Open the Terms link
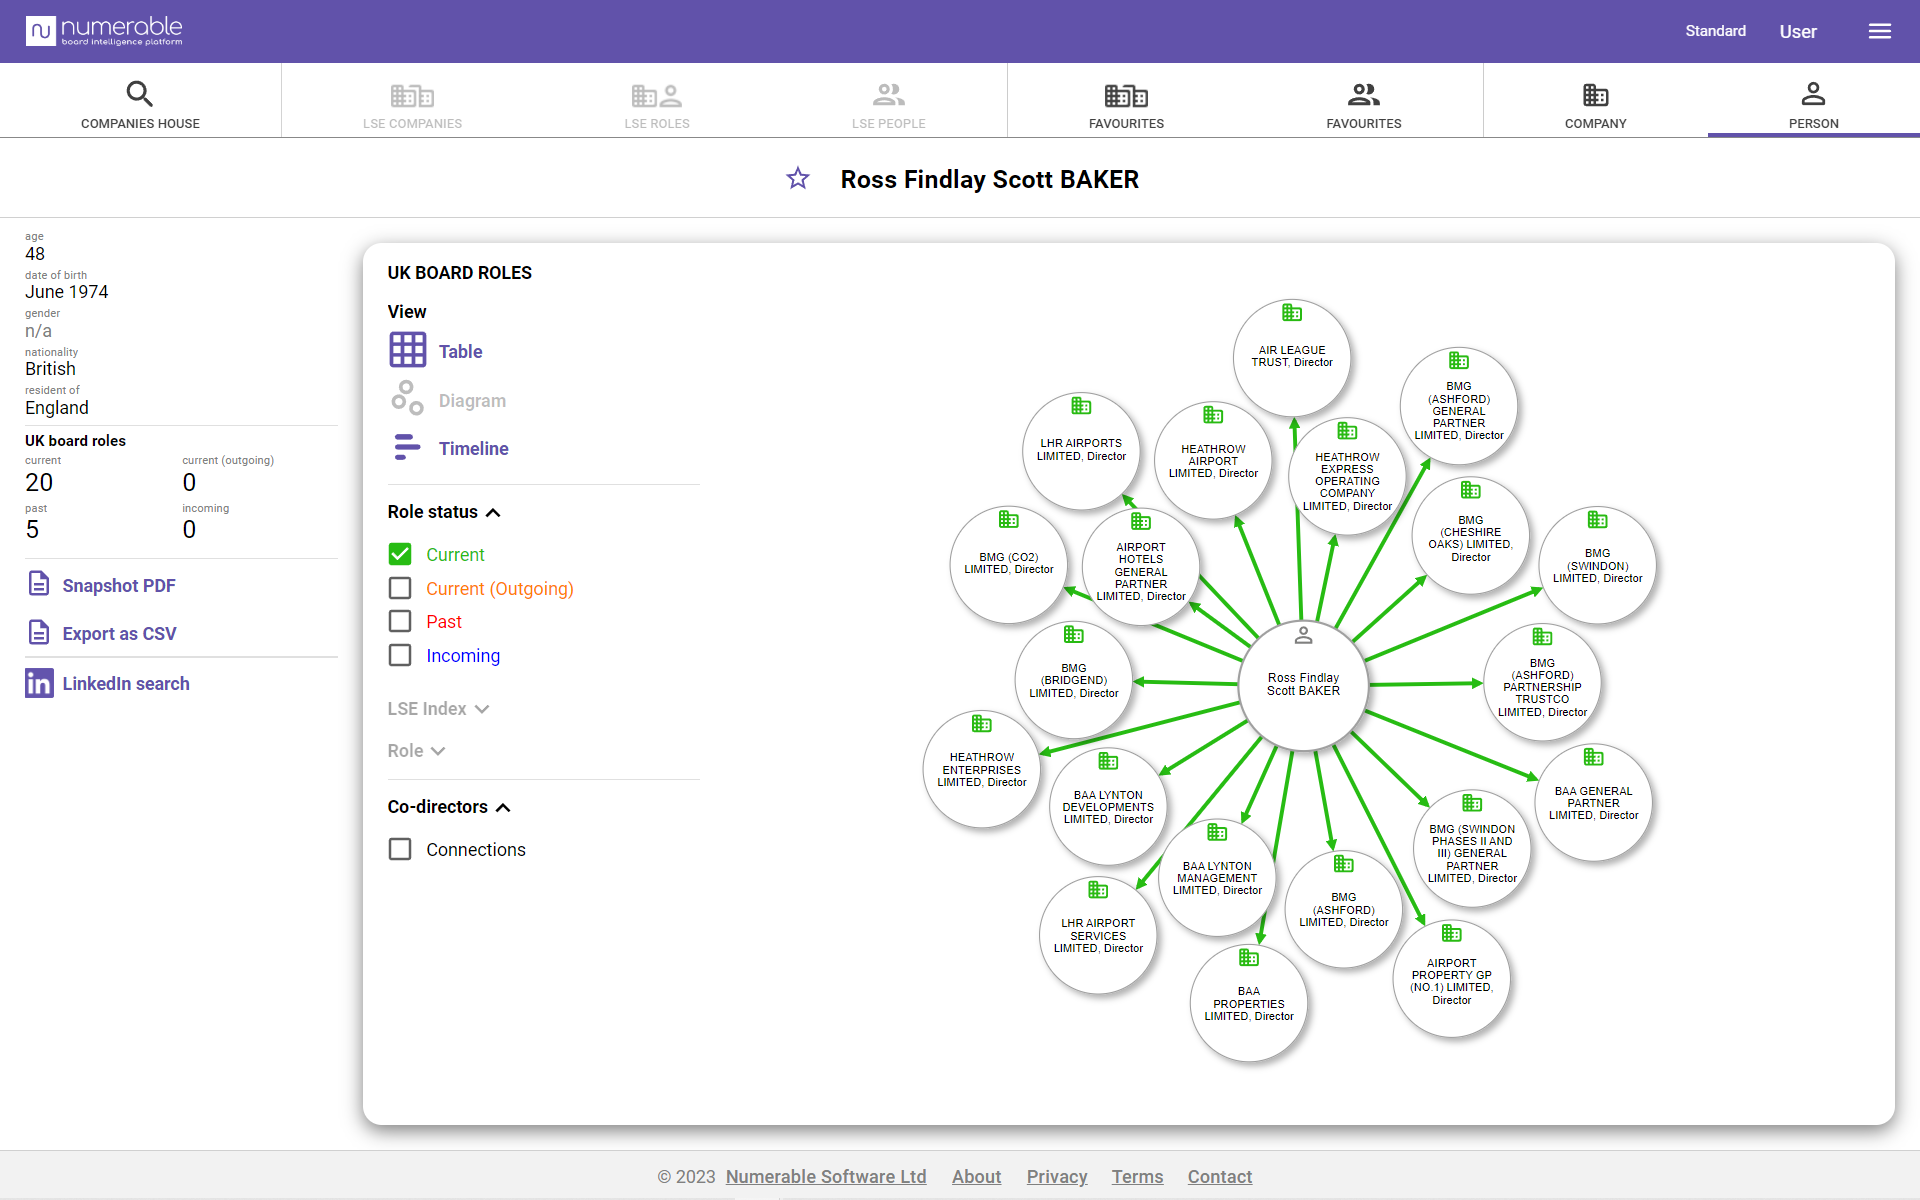The width and height of the screenshot is (1920, 1200). 1137,1176
